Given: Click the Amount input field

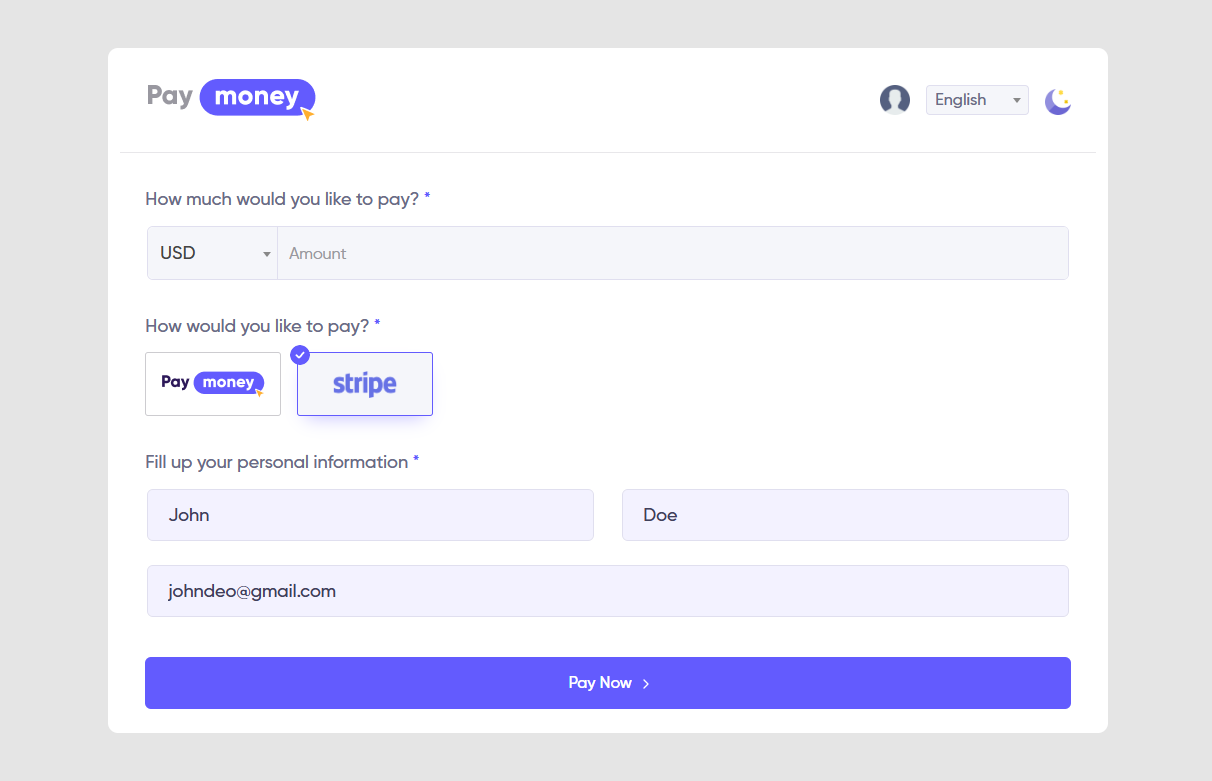Looking at the screenshot, I should click(672, 254).
